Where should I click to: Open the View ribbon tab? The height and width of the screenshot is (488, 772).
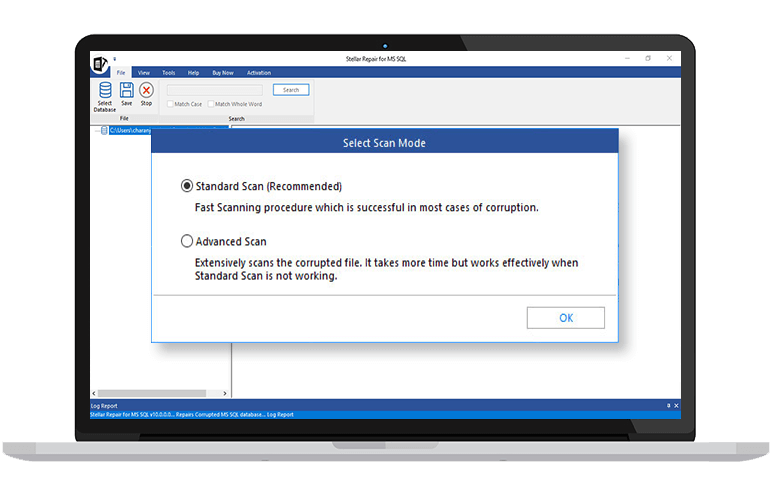point(144,72)
